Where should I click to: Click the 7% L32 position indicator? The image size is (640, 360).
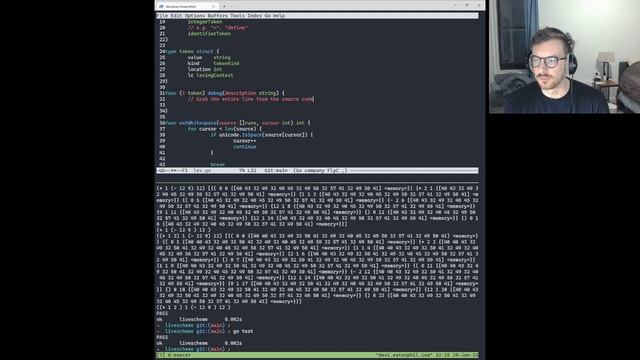[248, 170]
